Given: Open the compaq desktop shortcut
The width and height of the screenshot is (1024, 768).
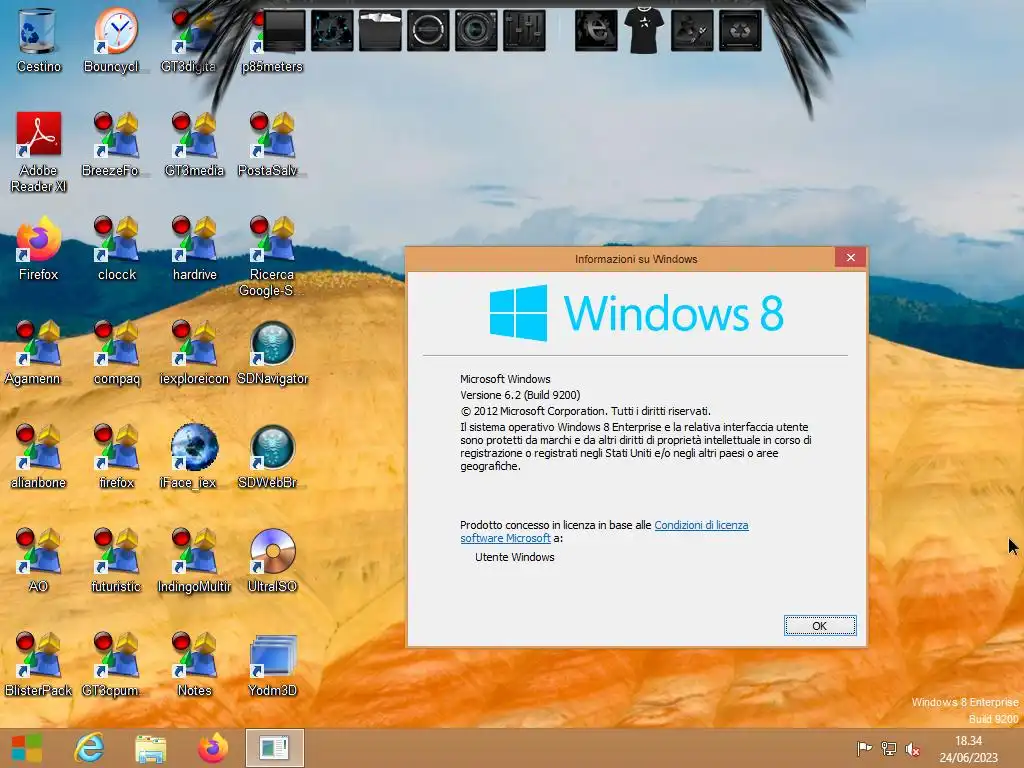Looking at the screenshot, I should point(116,353).
